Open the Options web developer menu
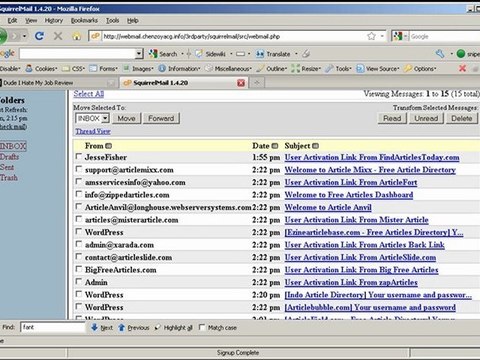Viewport: 480px width, 360px height. pos(420,69)
